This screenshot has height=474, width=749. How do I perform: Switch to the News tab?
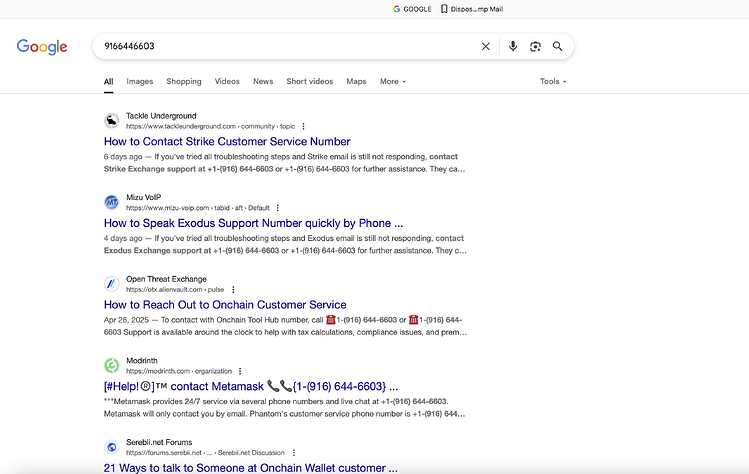click(263, 81)
